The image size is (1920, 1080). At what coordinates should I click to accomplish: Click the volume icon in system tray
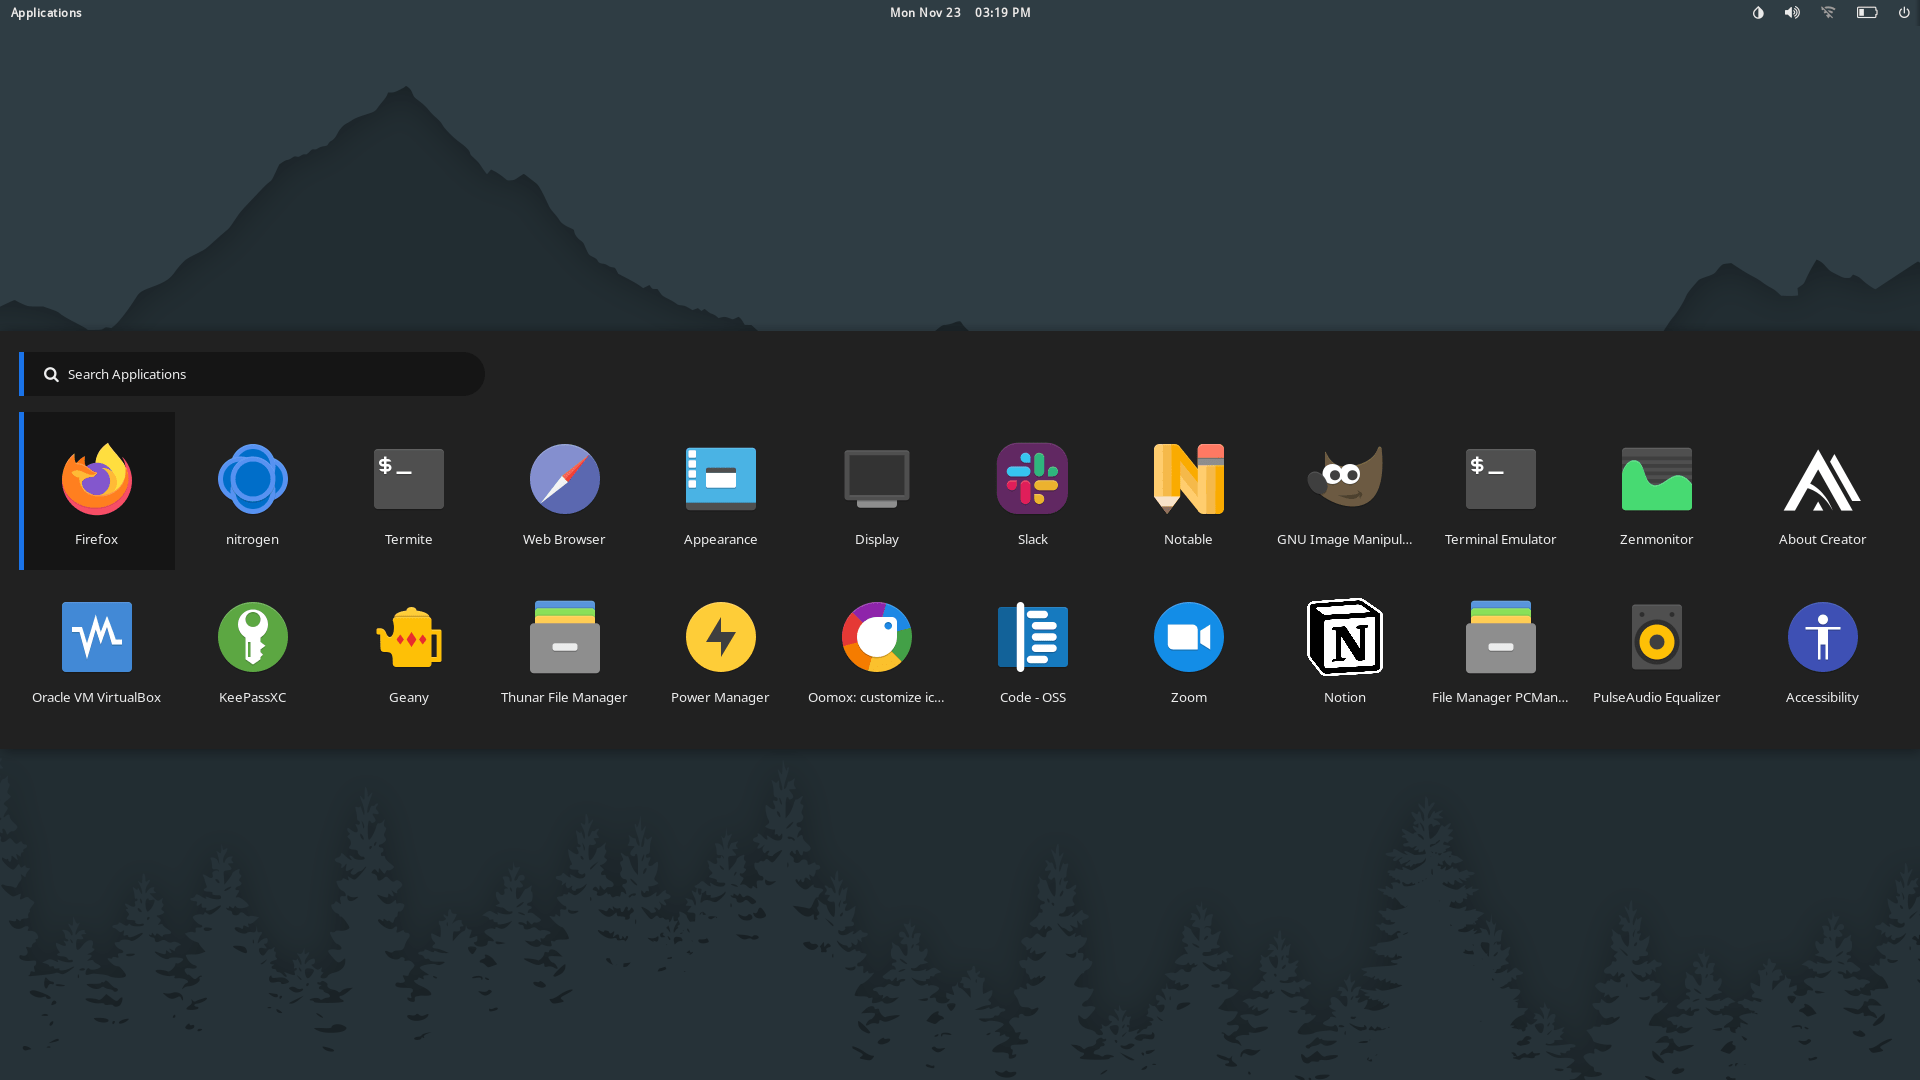point(1792,13)
